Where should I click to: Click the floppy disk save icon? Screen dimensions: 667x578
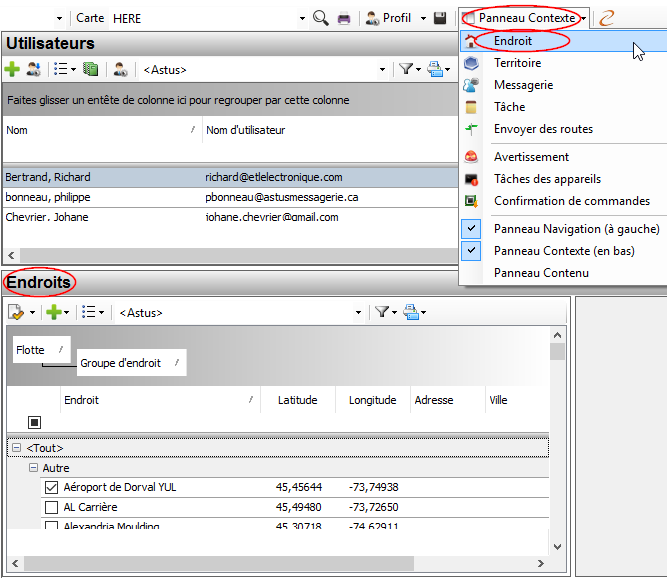(x=440, y=18)
